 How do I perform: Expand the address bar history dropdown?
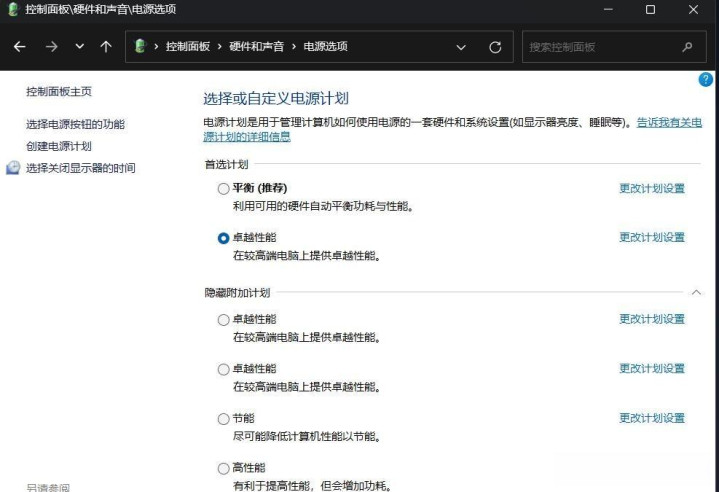click(x=461, y=47)
